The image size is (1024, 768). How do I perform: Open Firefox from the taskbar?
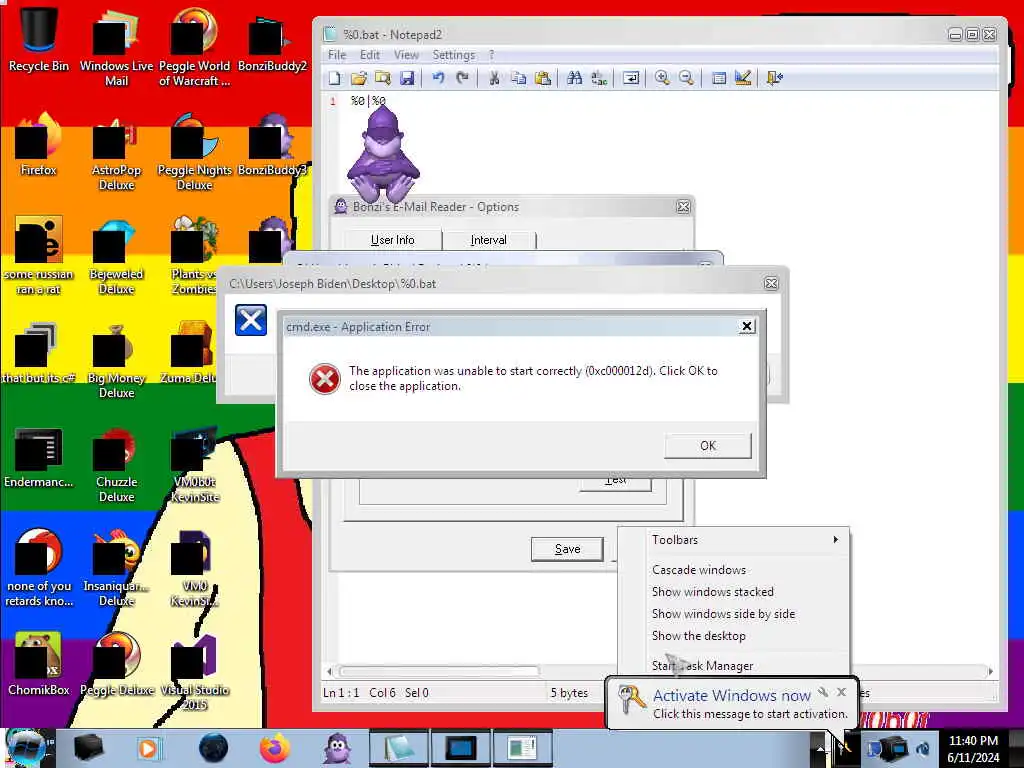coord(274,748)
